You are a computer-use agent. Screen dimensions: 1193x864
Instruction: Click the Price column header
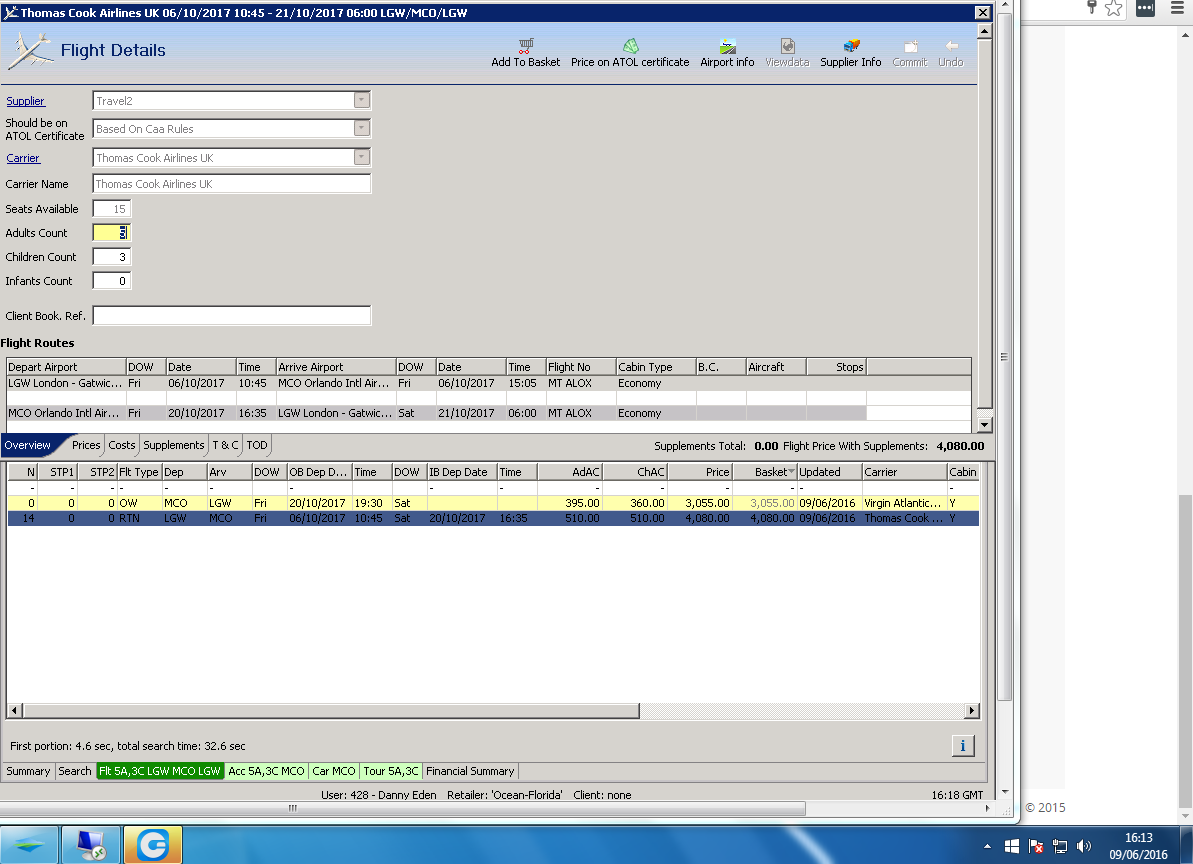pyautogui.click(x=700, y=472)
